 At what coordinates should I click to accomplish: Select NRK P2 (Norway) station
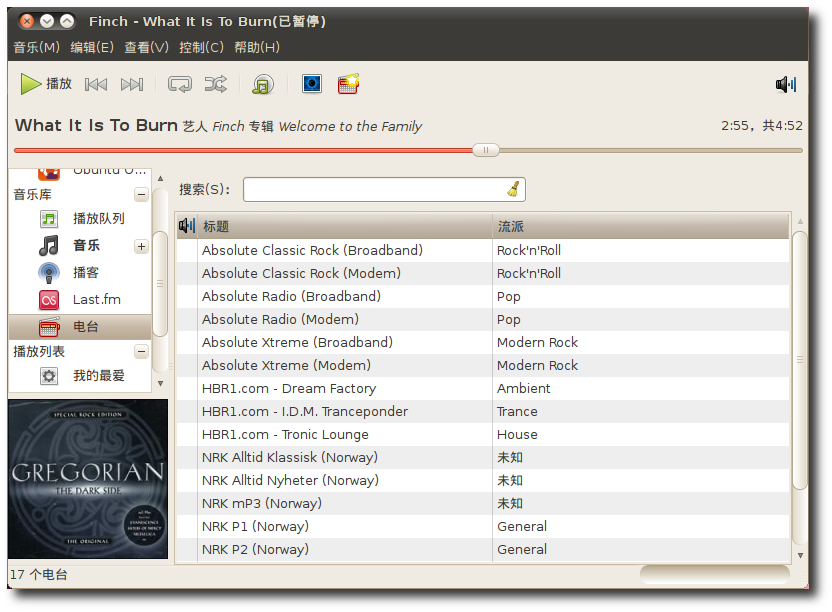pyautogui.click(x=482, y=549)
